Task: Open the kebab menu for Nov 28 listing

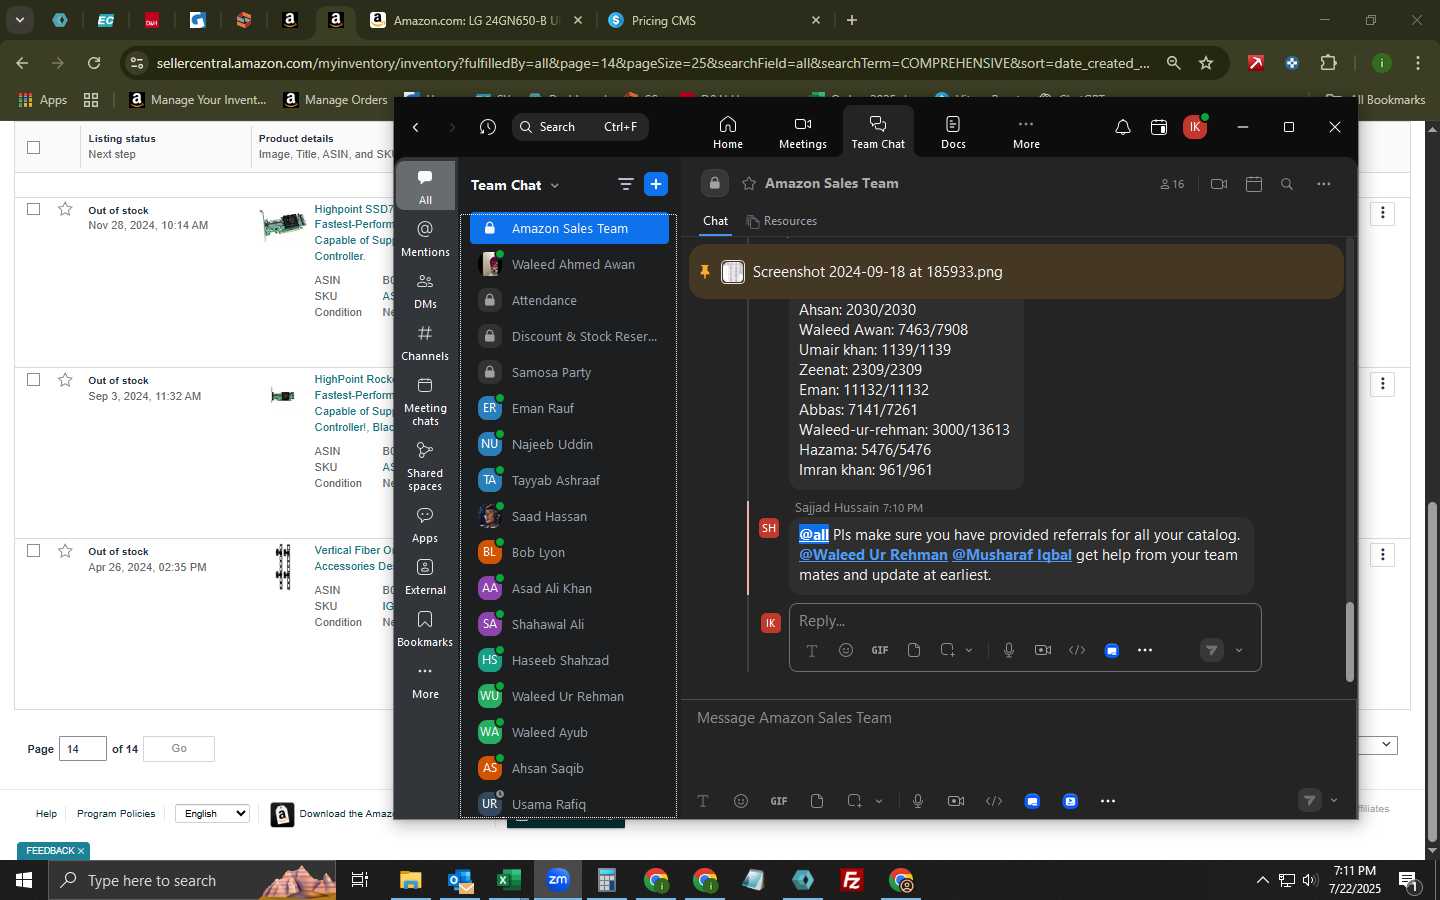Action: (x=1383, y=213)
